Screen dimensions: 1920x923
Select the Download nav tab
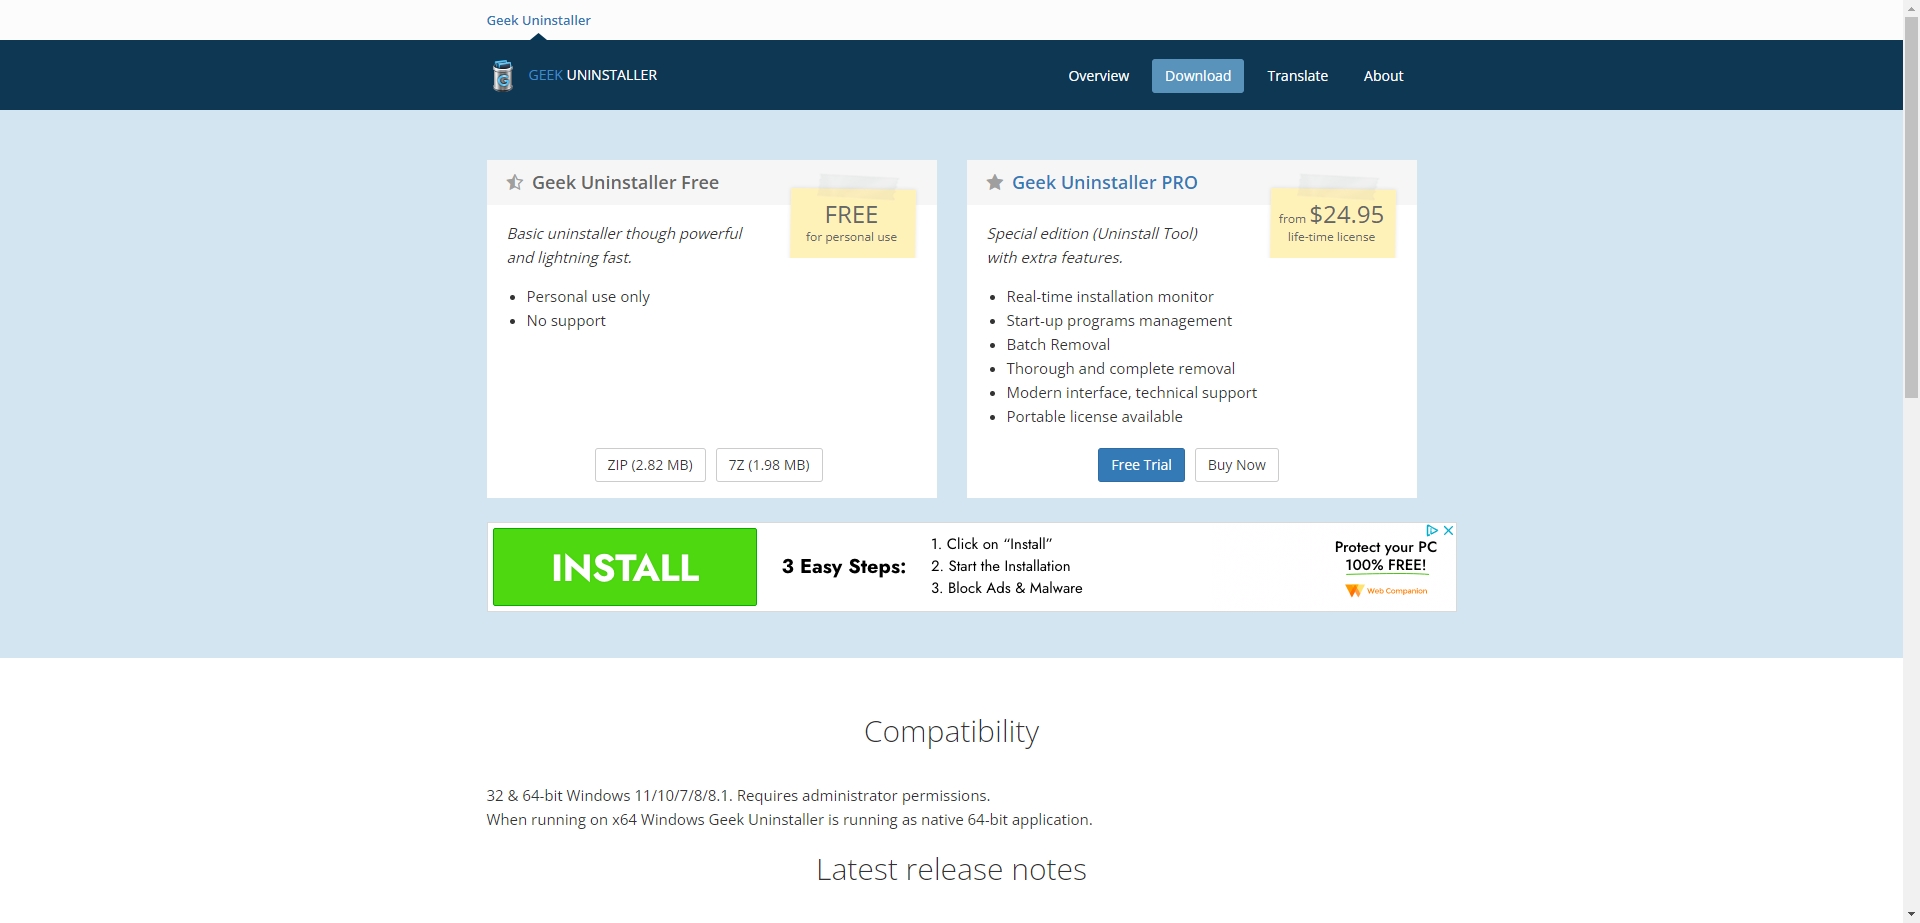1198,76
